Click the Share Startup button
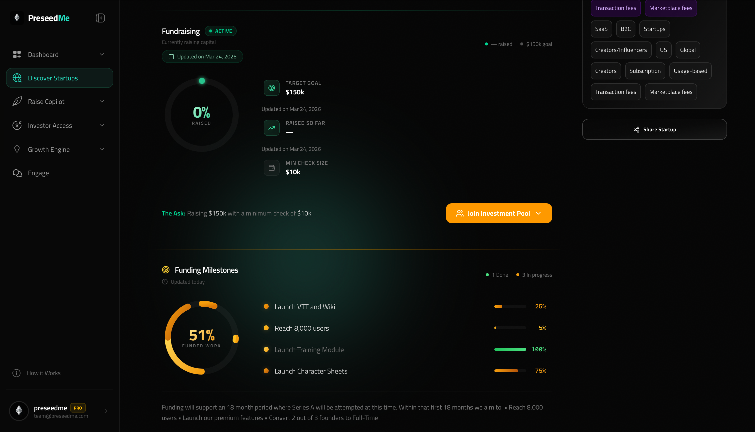The height and width of the screenshot is (432, 755). coord(654,129)
